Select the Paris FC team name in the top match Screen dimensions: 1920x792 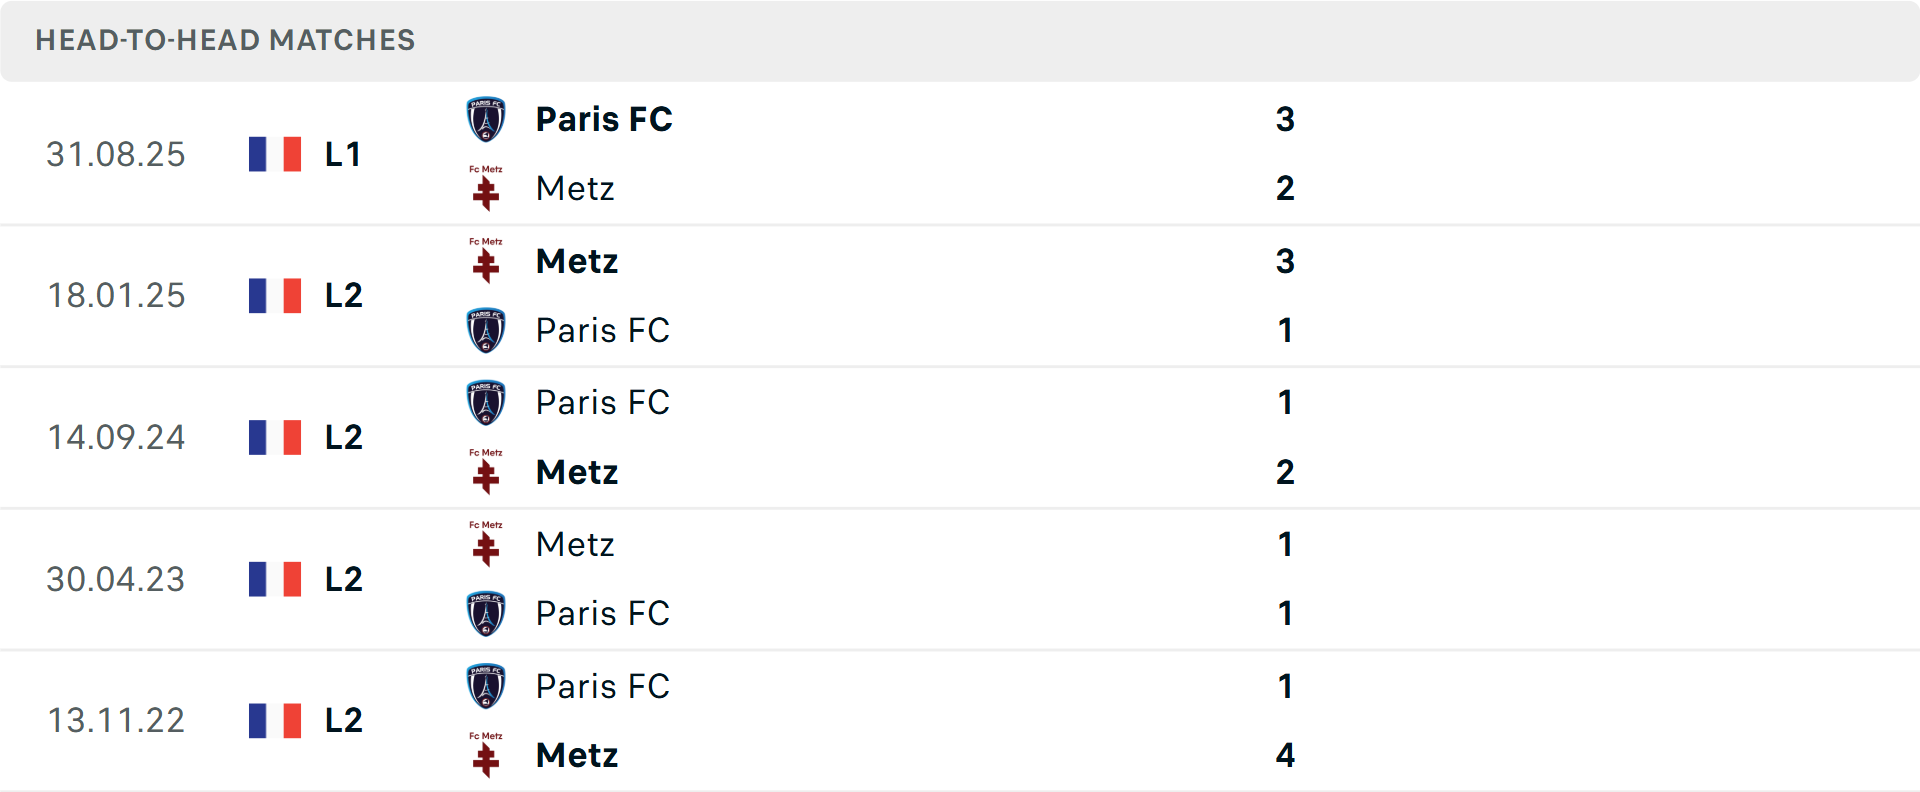604,119
